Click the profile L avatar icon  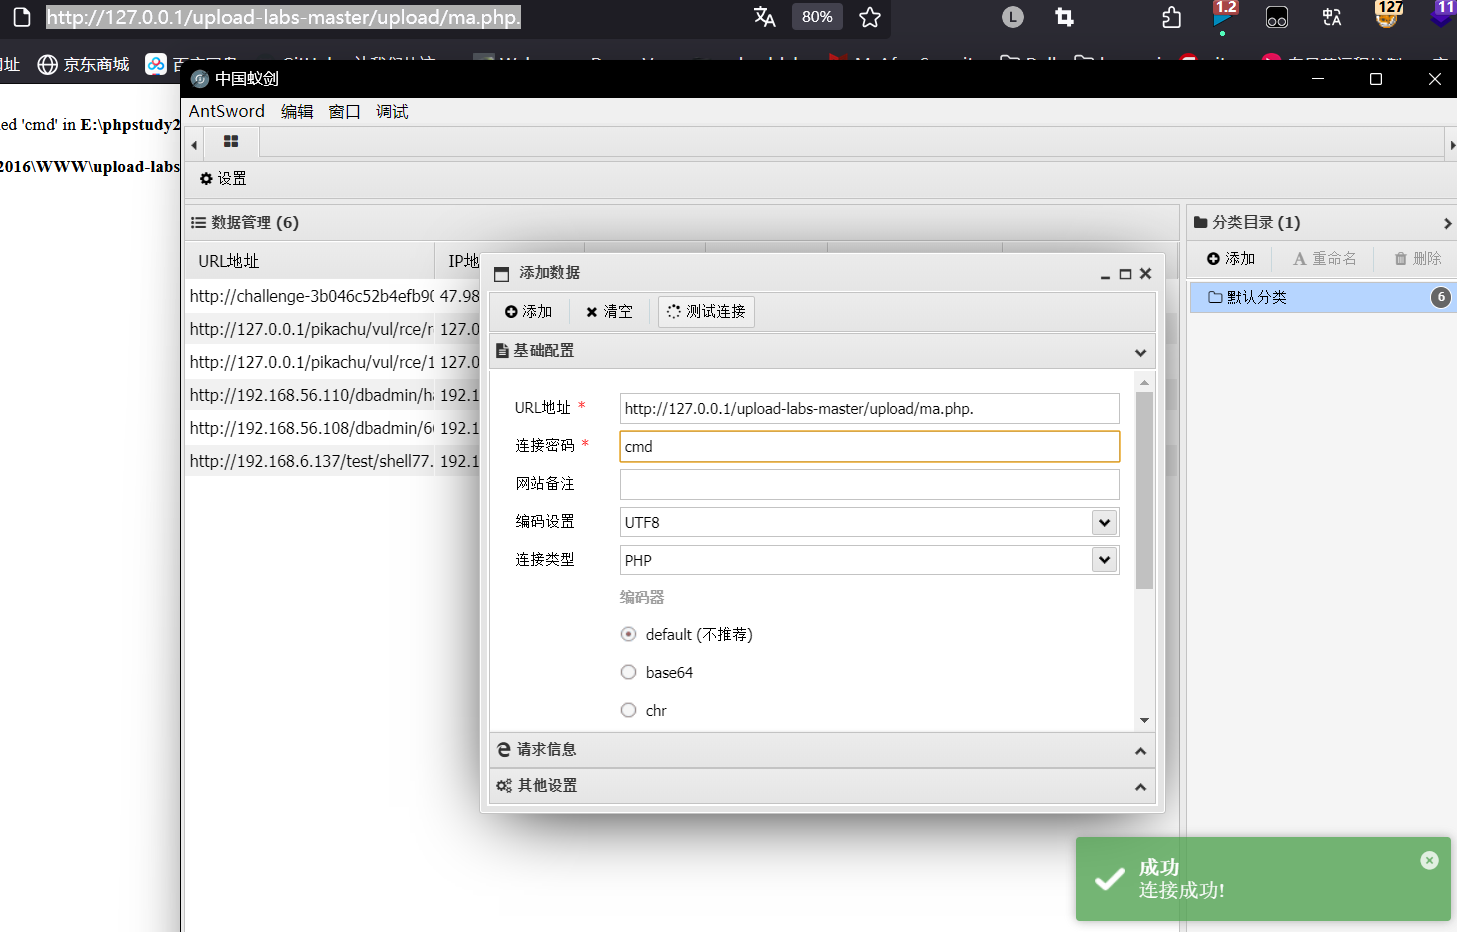tap(1013, 17)
